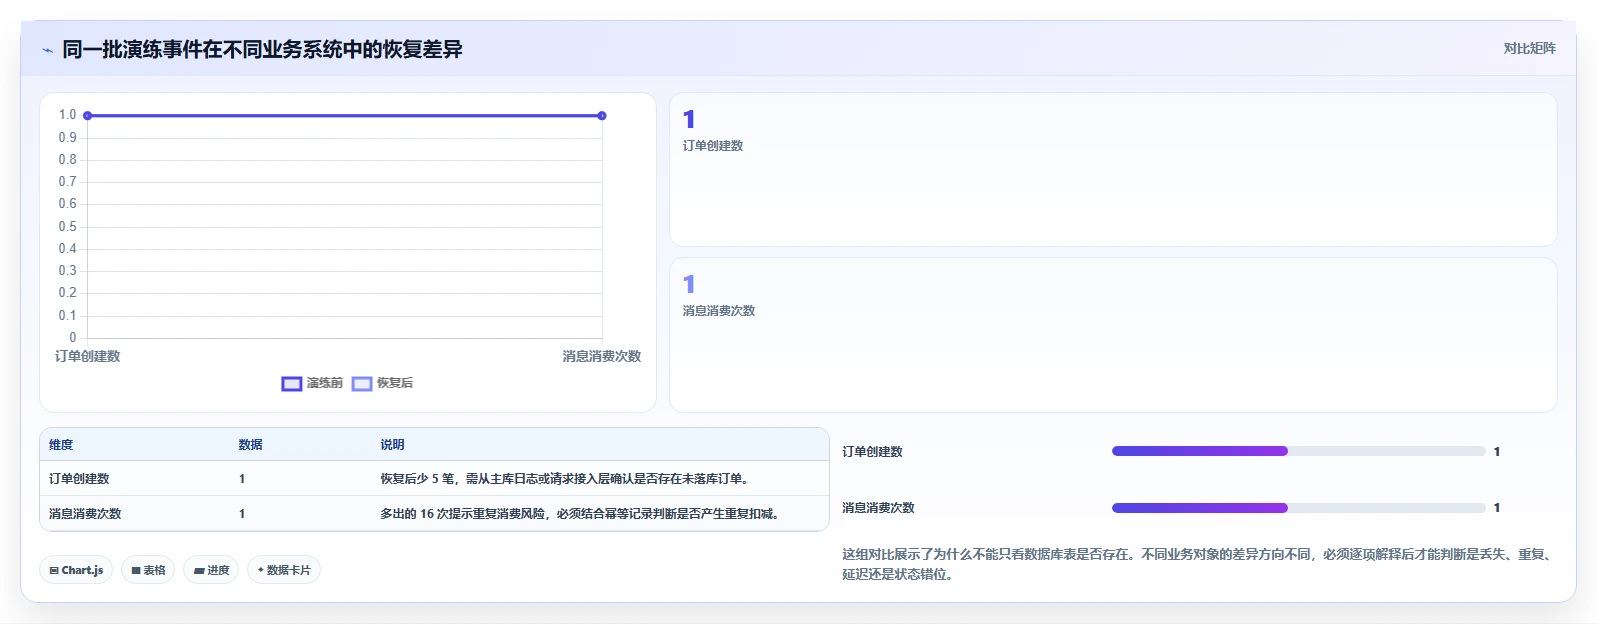Click the note starting 恢复后少 5 笔

(566, 479)
